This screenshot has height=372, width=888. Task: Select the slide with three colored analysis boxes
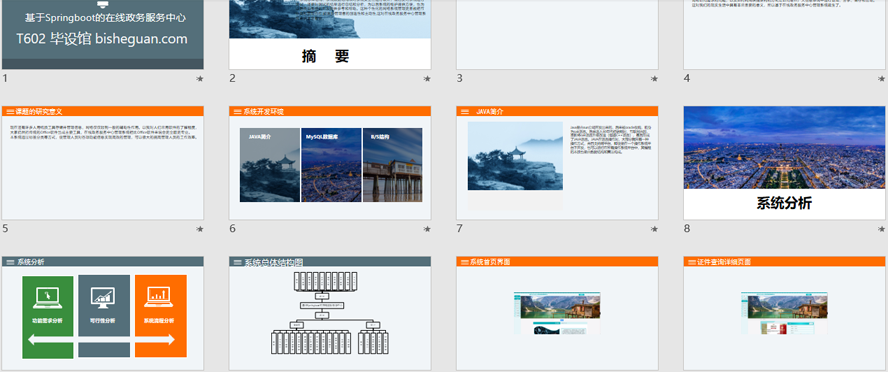click(x=103, y=314)
